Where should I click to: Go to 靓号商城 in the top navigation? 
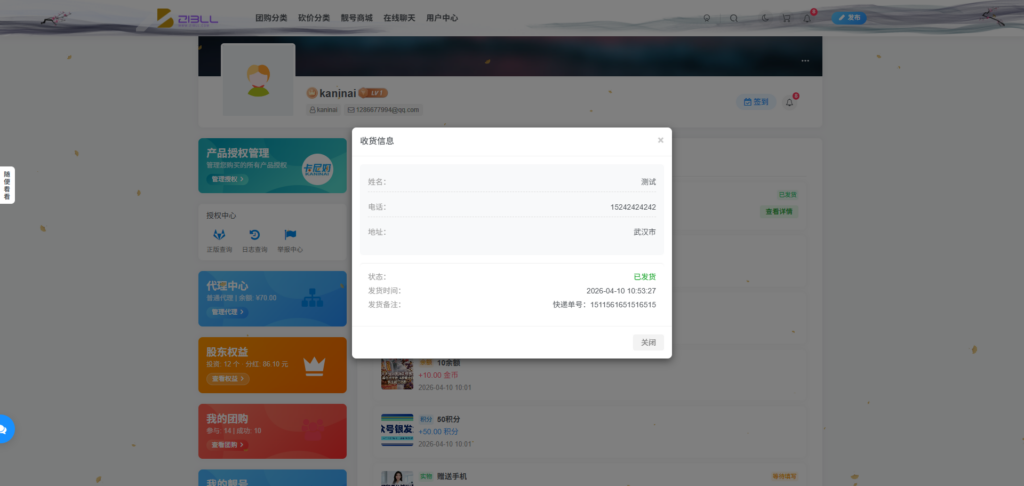click(x=357, y=18)
